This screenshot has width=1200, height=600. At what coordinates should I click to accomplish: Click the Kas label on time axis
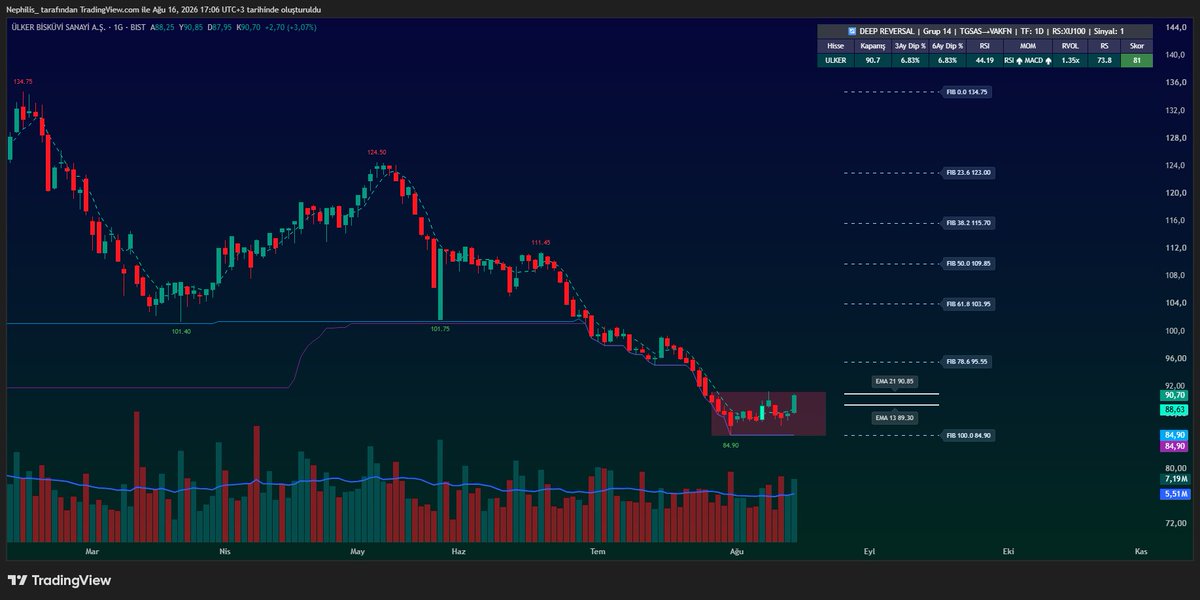click(x=1140, y=551)
